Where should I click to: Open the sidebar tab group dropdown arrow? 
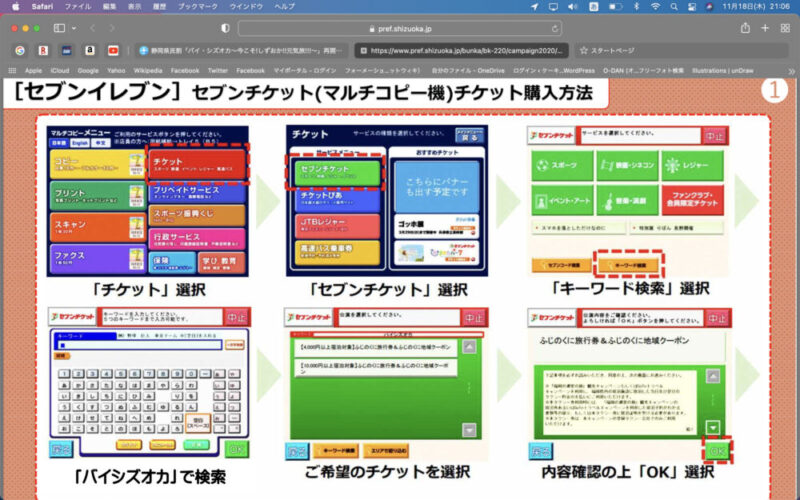pyautogui.click(x=73, y=29)
